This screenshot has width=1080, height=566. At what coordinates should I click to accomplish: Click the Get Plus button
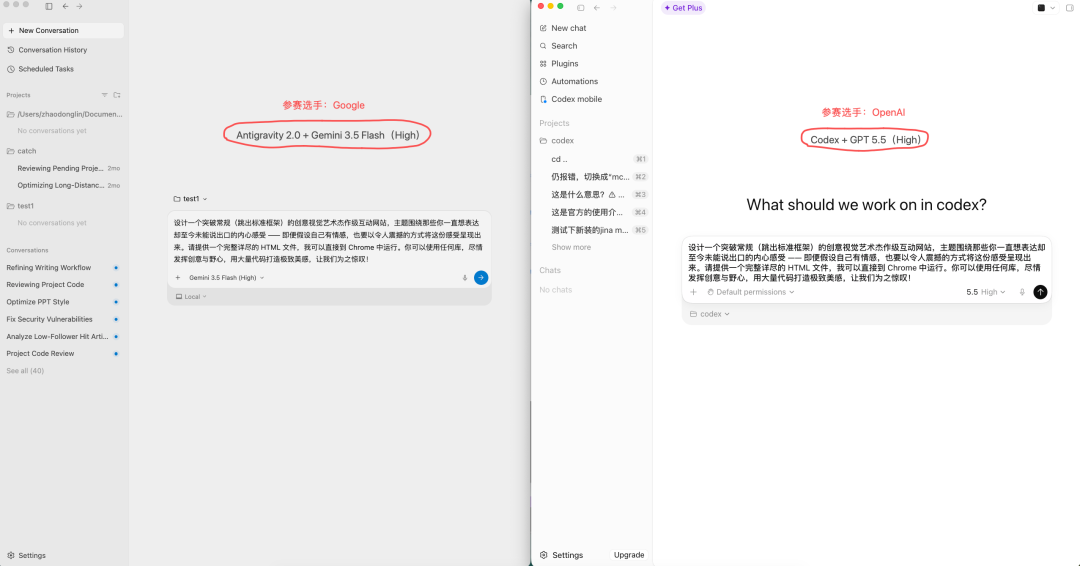[x=683, y=8]
